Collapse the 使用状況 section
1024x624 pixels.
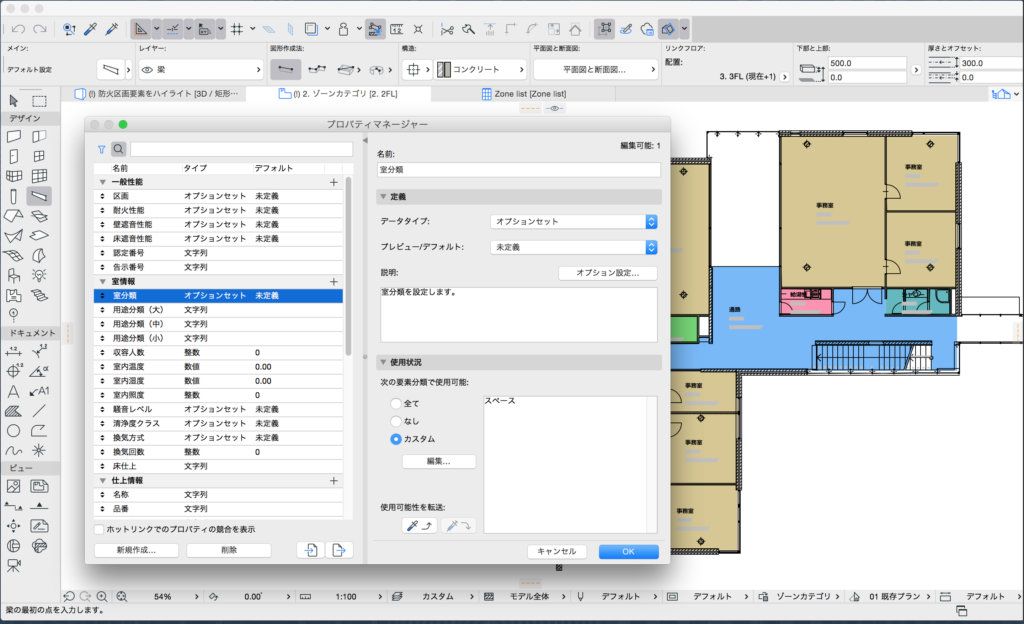(x=383, y=362)
